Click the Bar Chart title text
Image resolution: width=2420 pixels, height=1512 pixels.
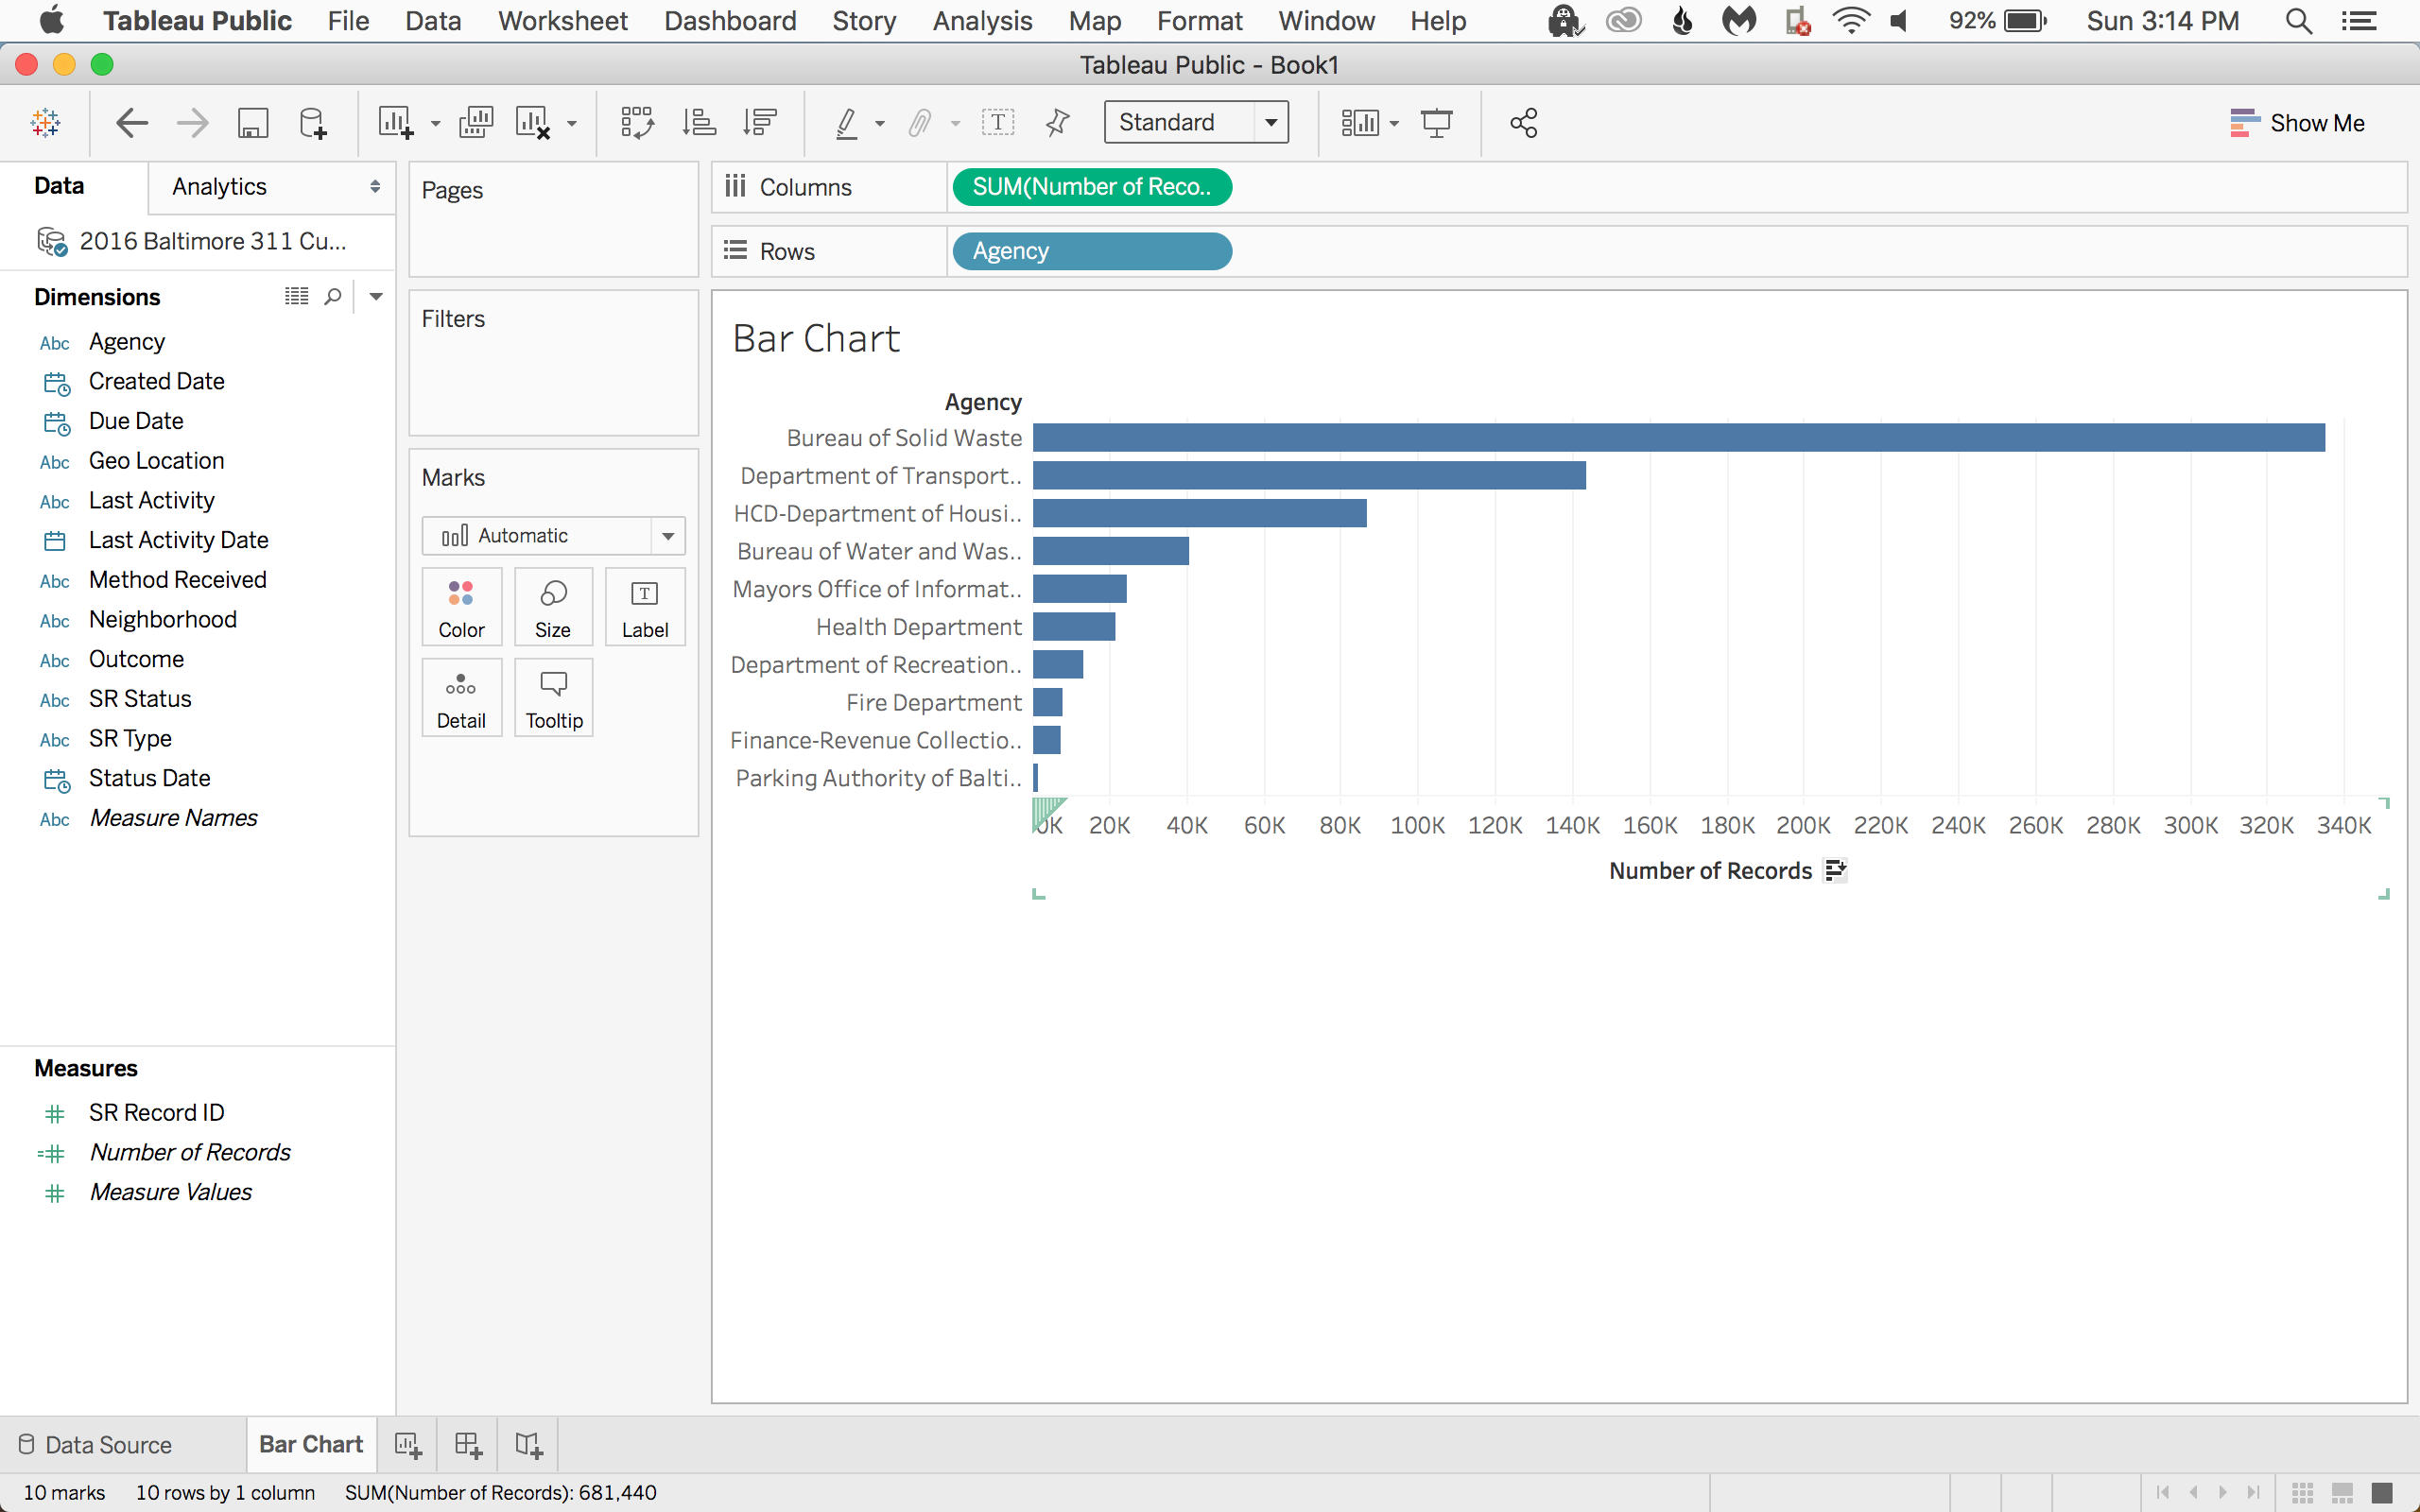coord(816,339)
